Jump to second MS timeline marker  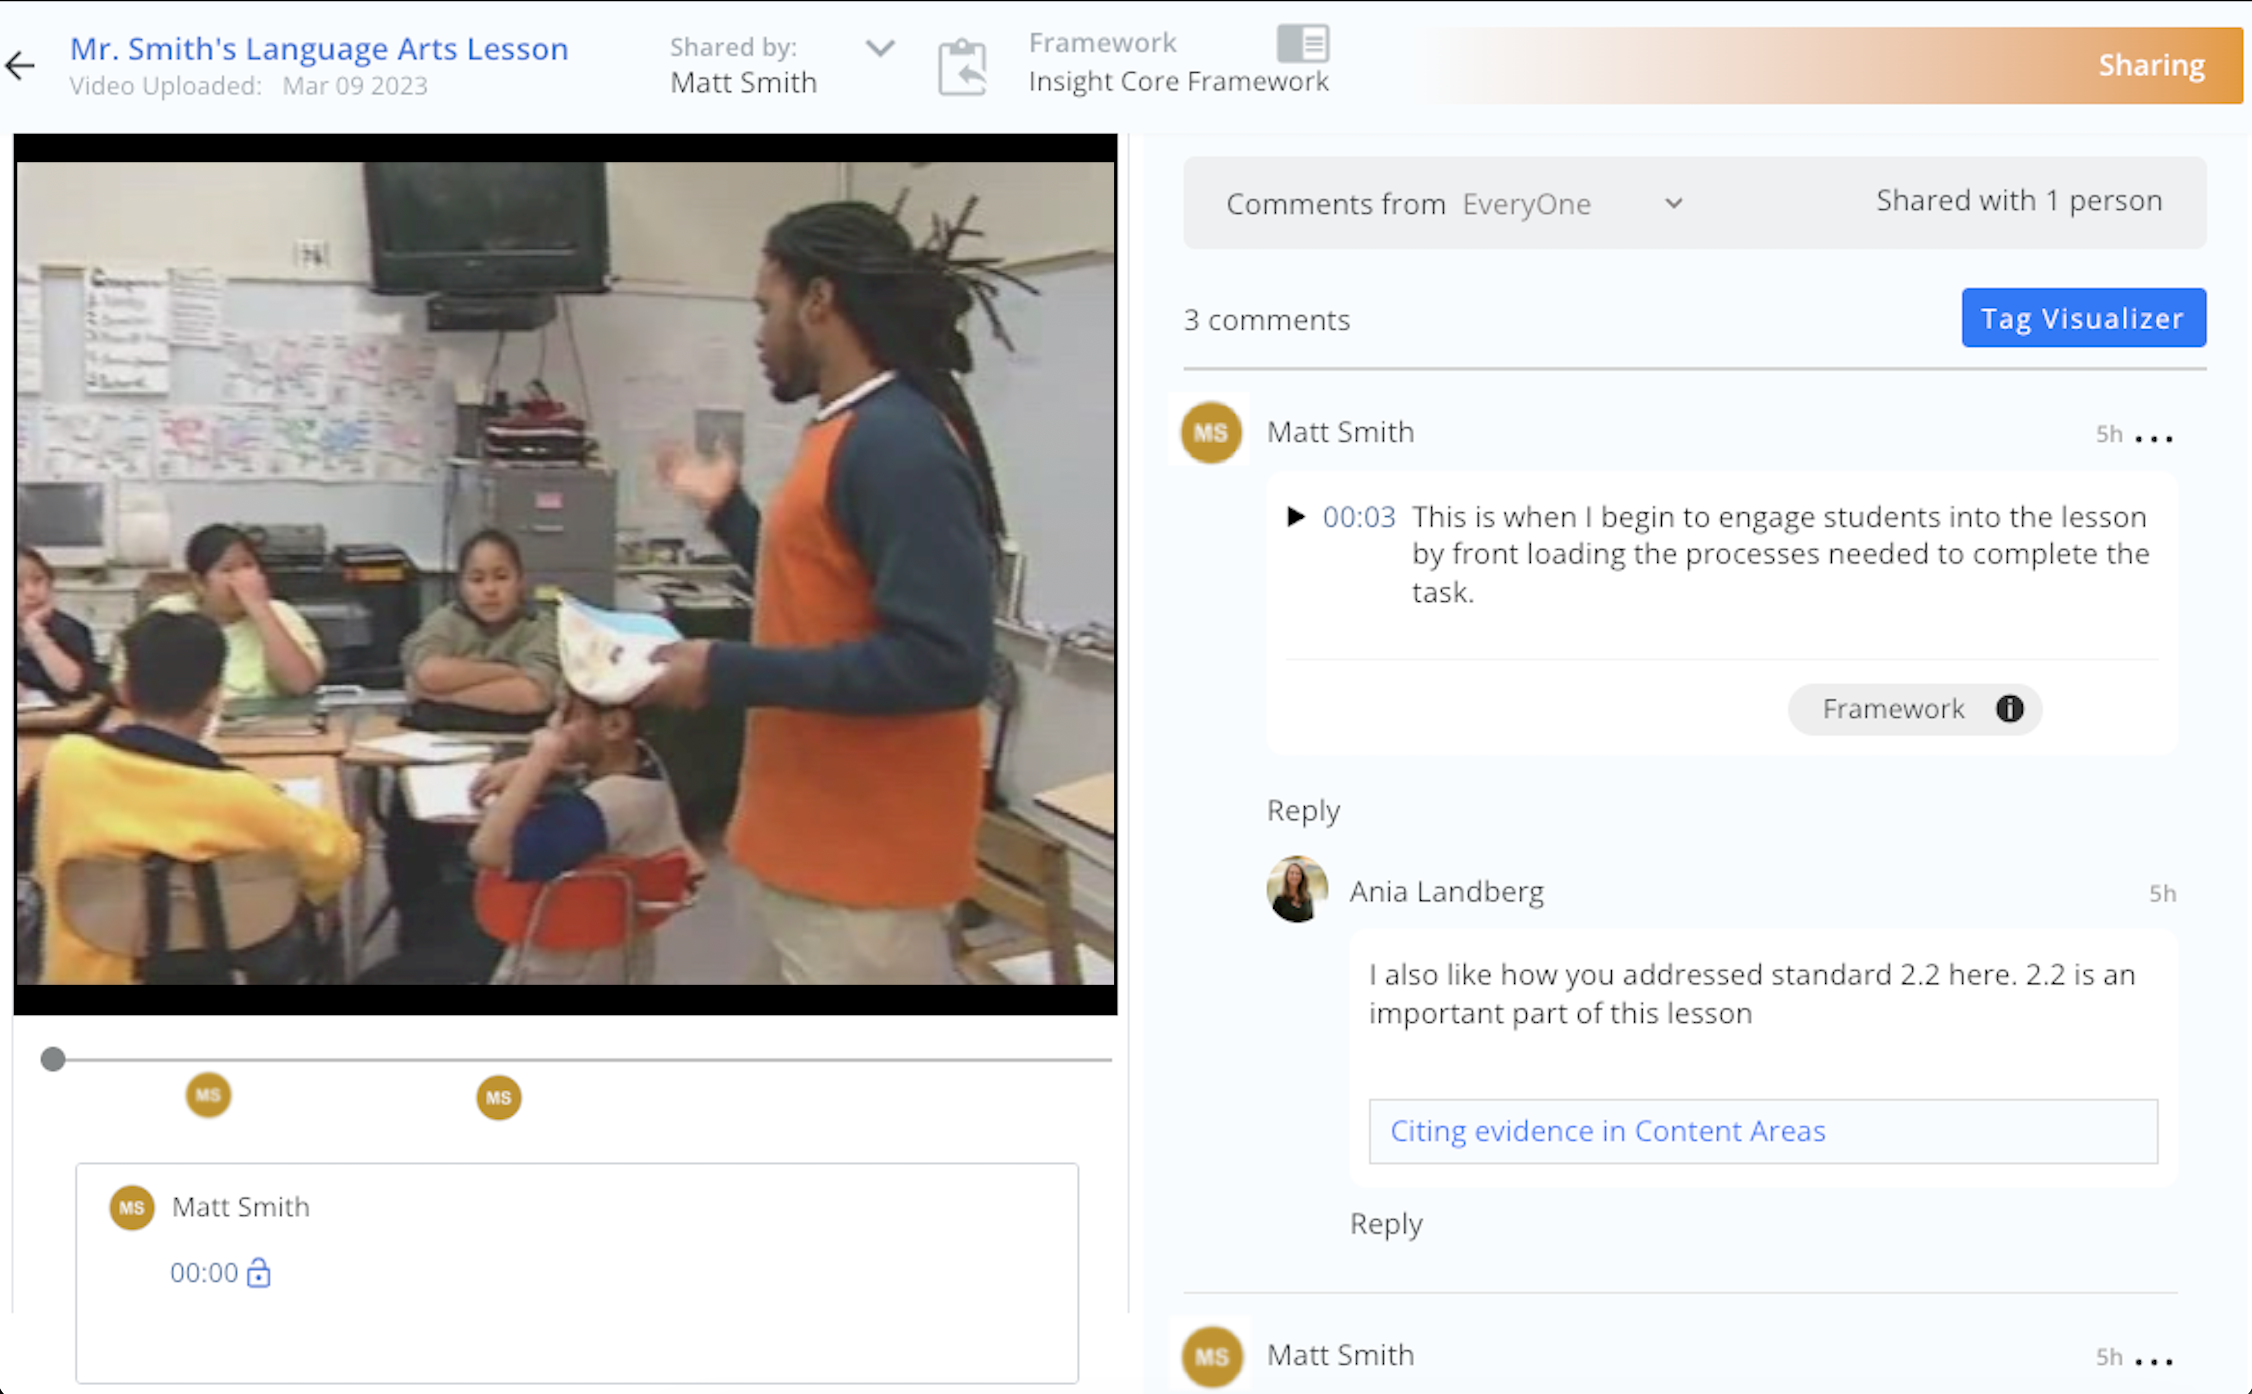(498, 1098)
